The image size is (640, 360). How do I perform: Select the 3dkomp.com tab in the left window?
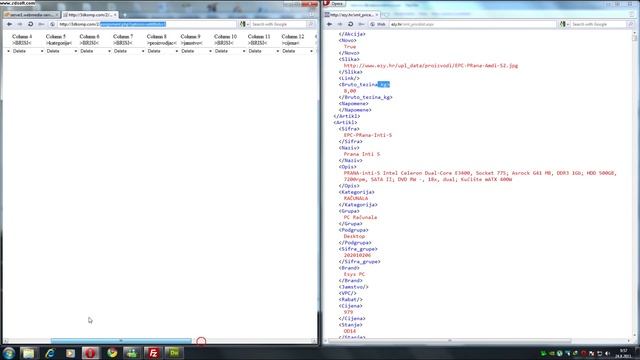click(x=89, y=15)
